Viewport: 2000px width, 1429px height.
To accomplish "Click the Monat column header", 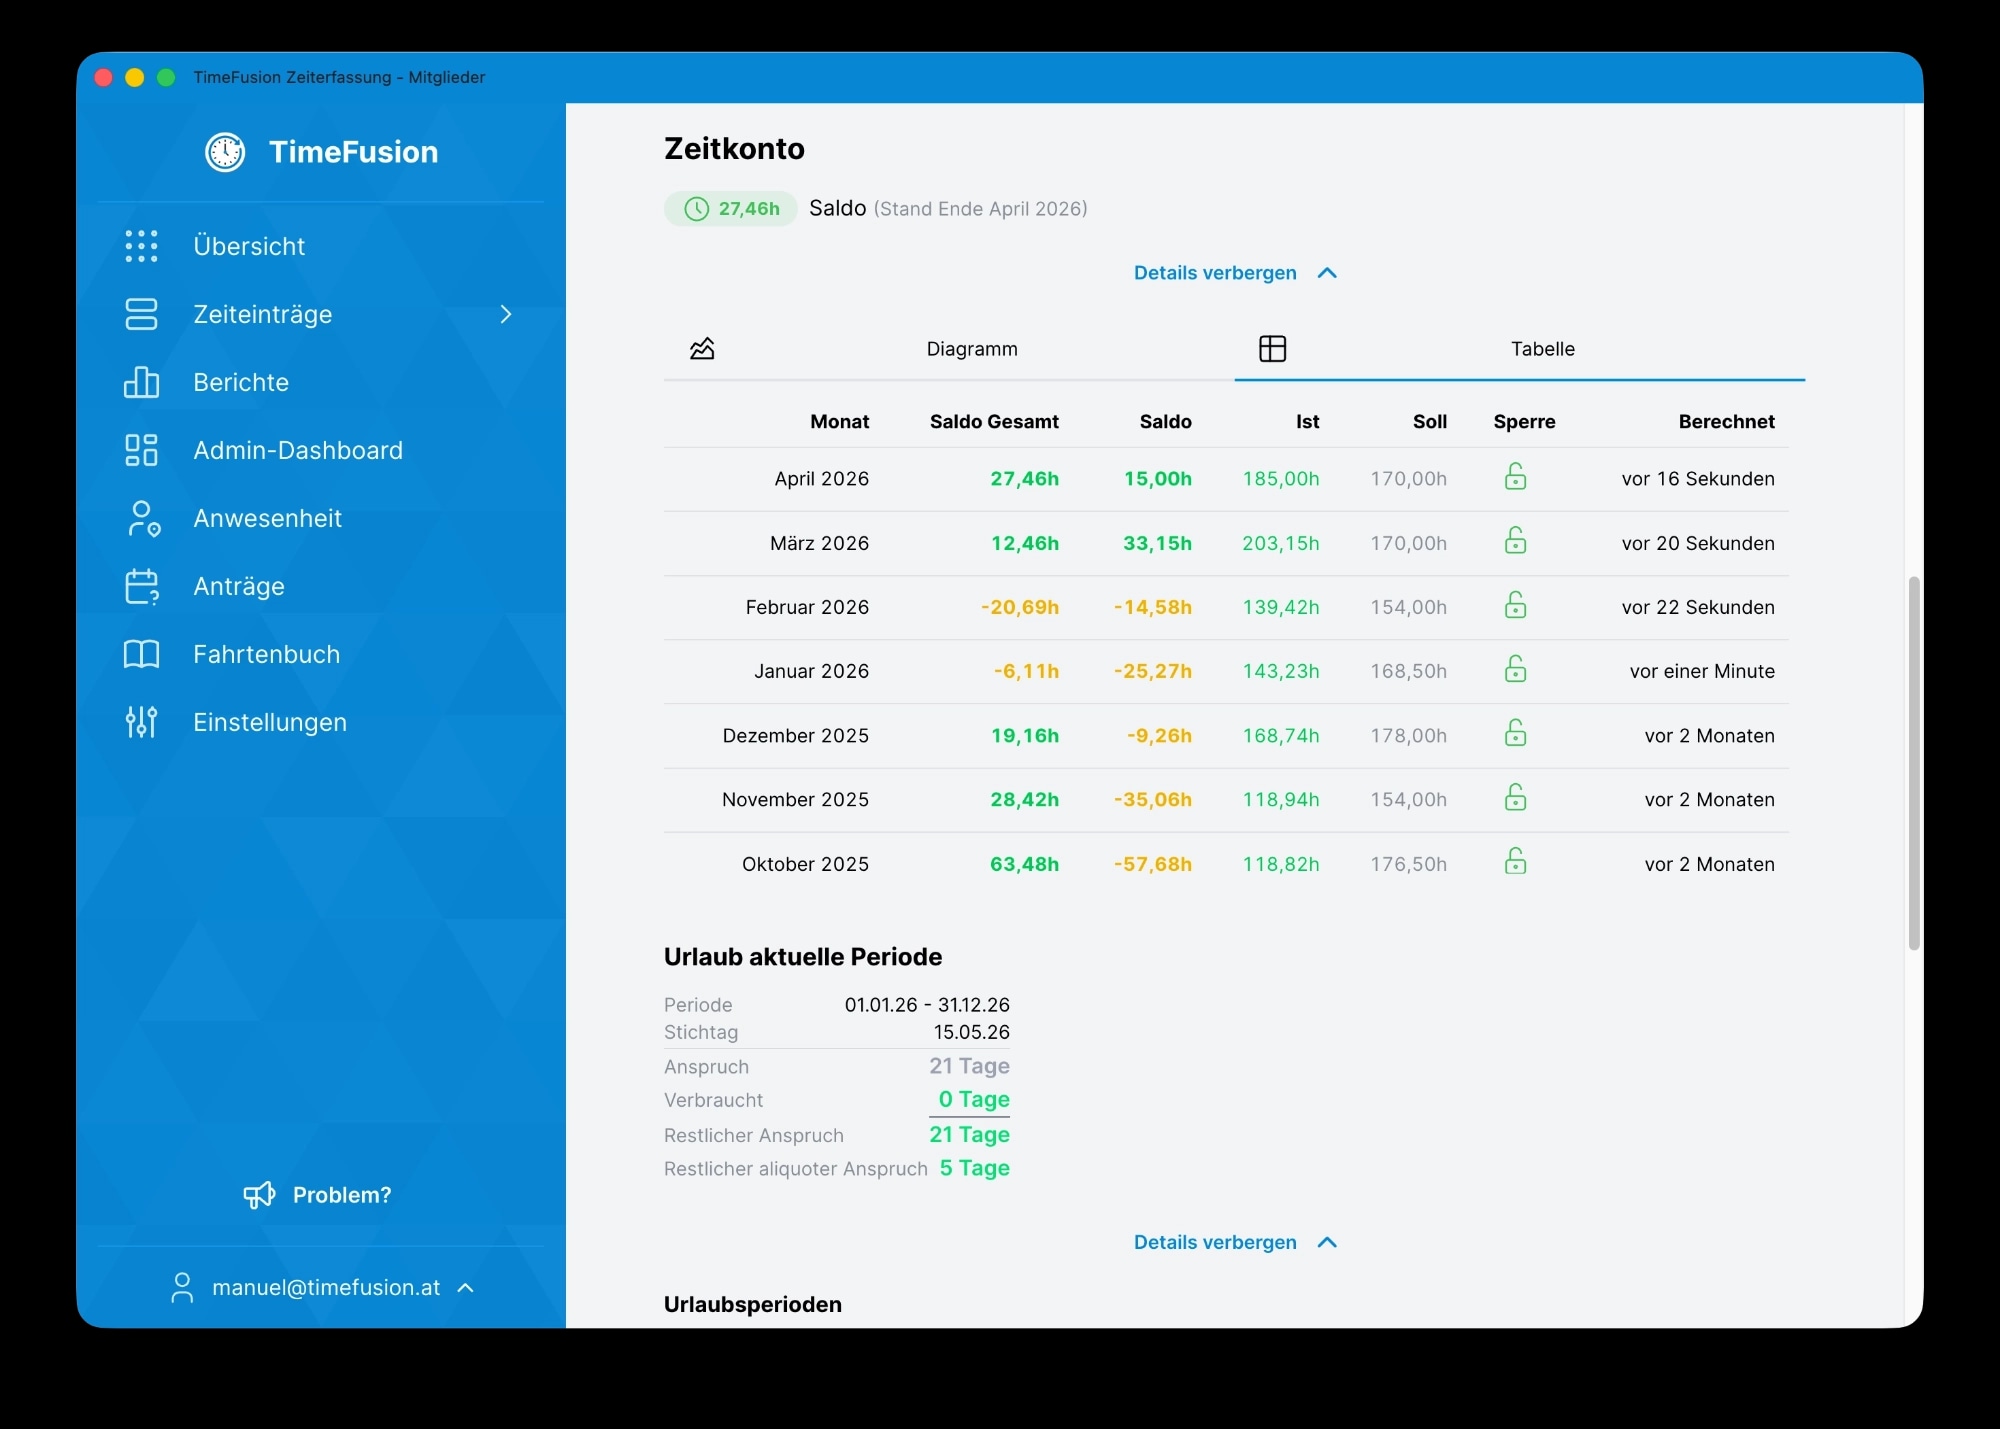I will [x=840, y=422].
